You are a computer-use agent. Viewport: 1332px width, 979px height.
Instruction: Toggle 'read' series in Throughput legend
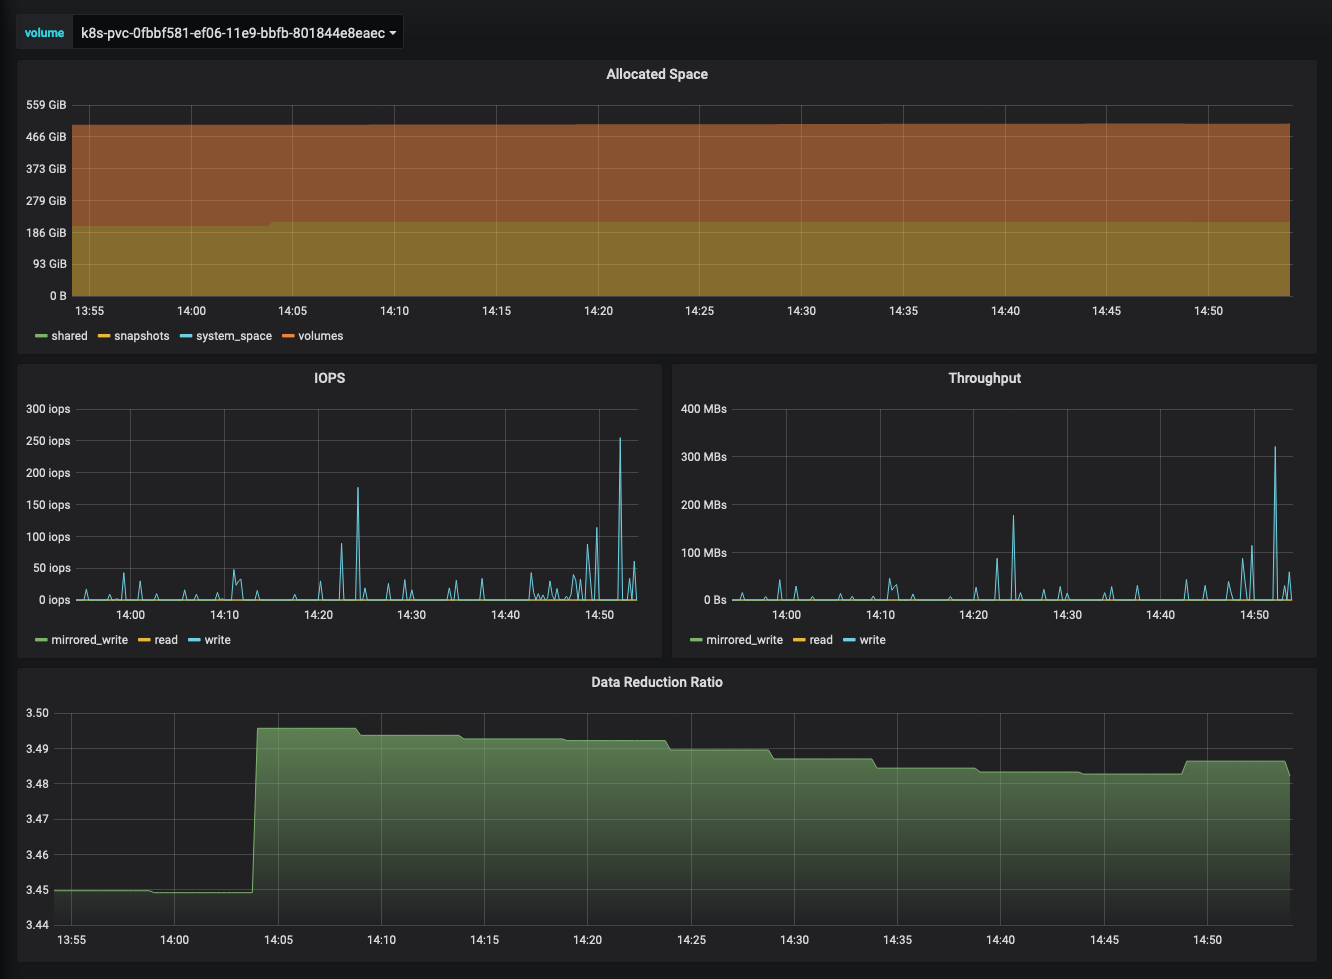point(821,640)
